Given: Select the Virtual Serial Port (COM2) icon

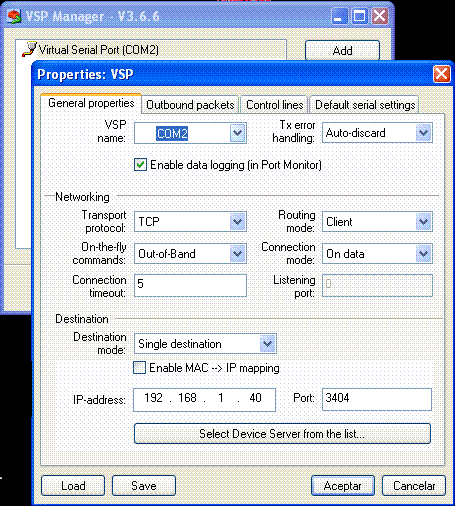Looking at the screenshot, I should [x=29, y=49].
